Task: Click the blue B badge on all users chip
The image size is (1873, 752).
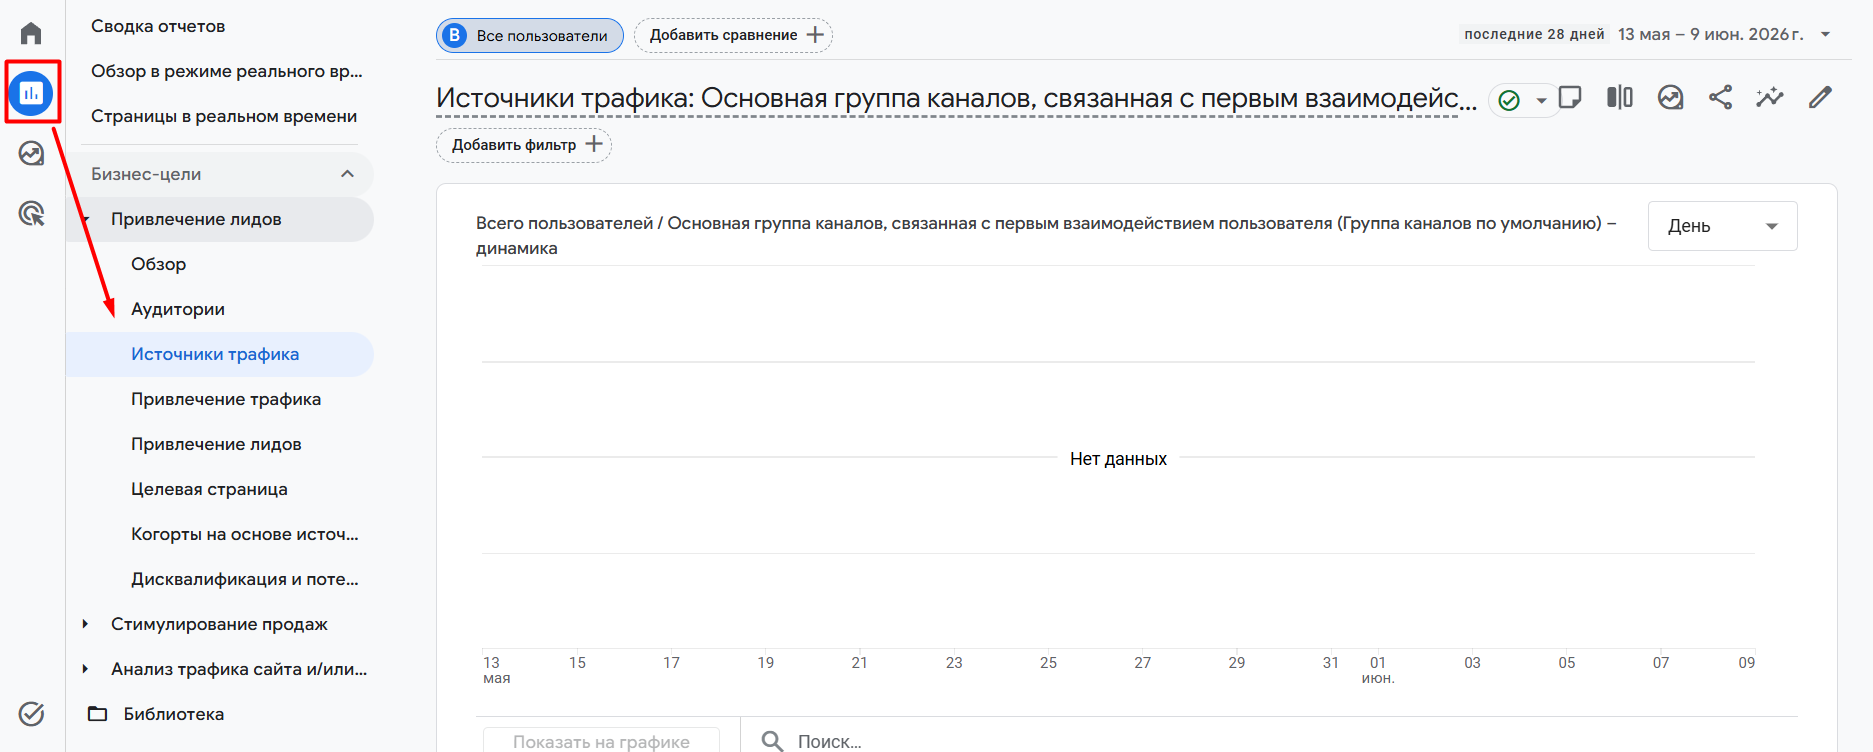Action: 455,35
